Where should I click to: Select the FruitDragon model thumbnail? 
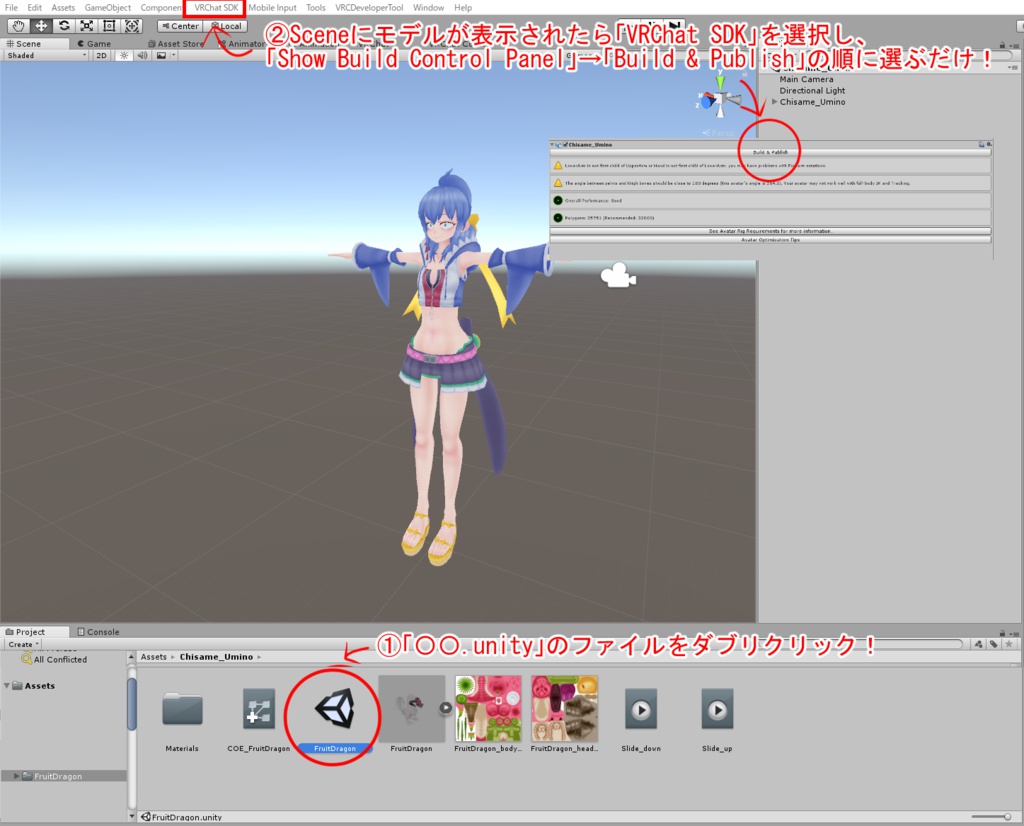[x=411, y=708]
